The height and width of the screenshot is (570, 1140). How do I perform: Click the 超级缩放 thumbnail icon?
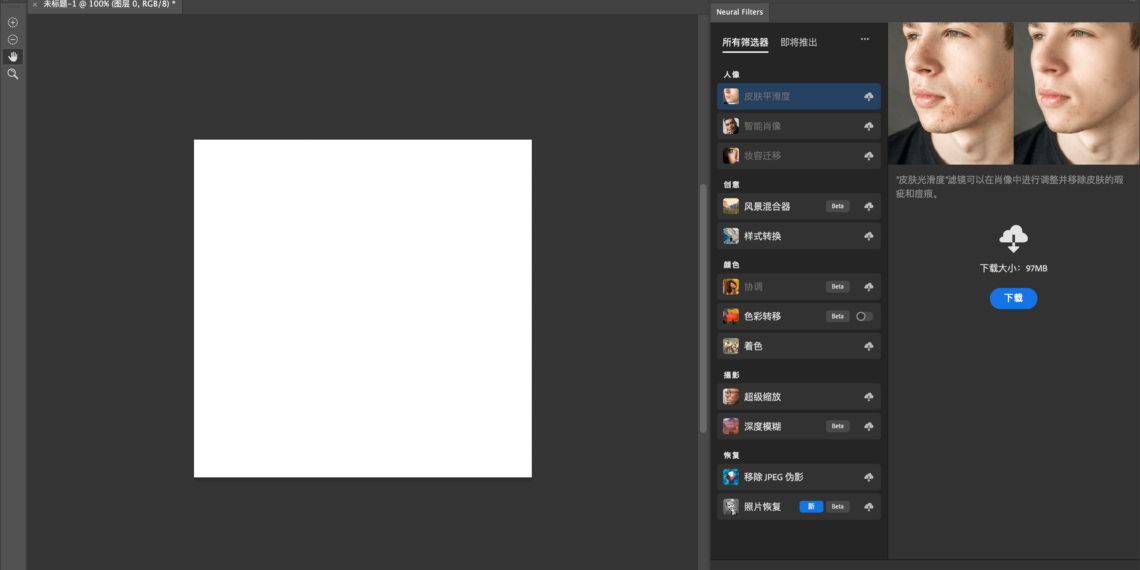(x=731, y=397)
